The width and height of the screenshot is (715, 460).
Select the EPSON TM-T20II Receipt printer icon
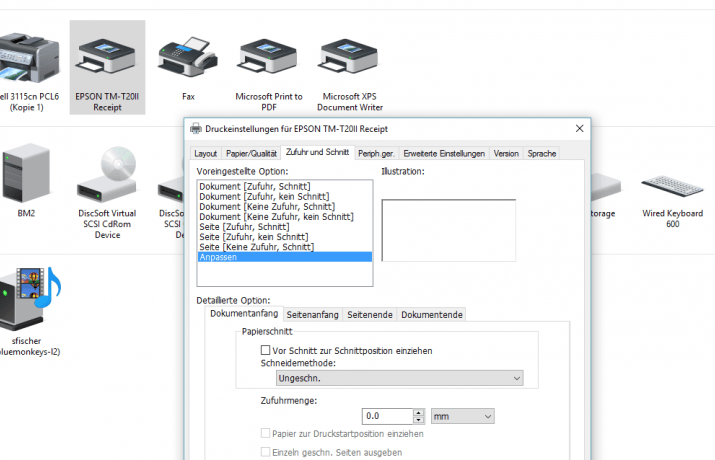tap(107, 56)
